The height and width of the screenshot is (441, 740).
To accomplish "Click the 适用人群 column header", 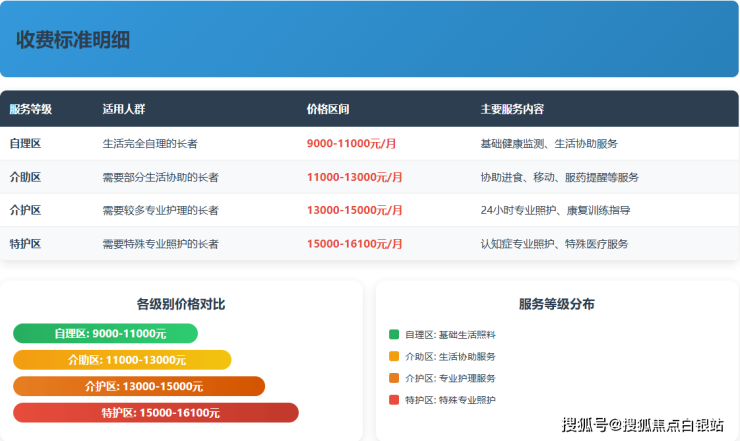I will click(124, 109).
